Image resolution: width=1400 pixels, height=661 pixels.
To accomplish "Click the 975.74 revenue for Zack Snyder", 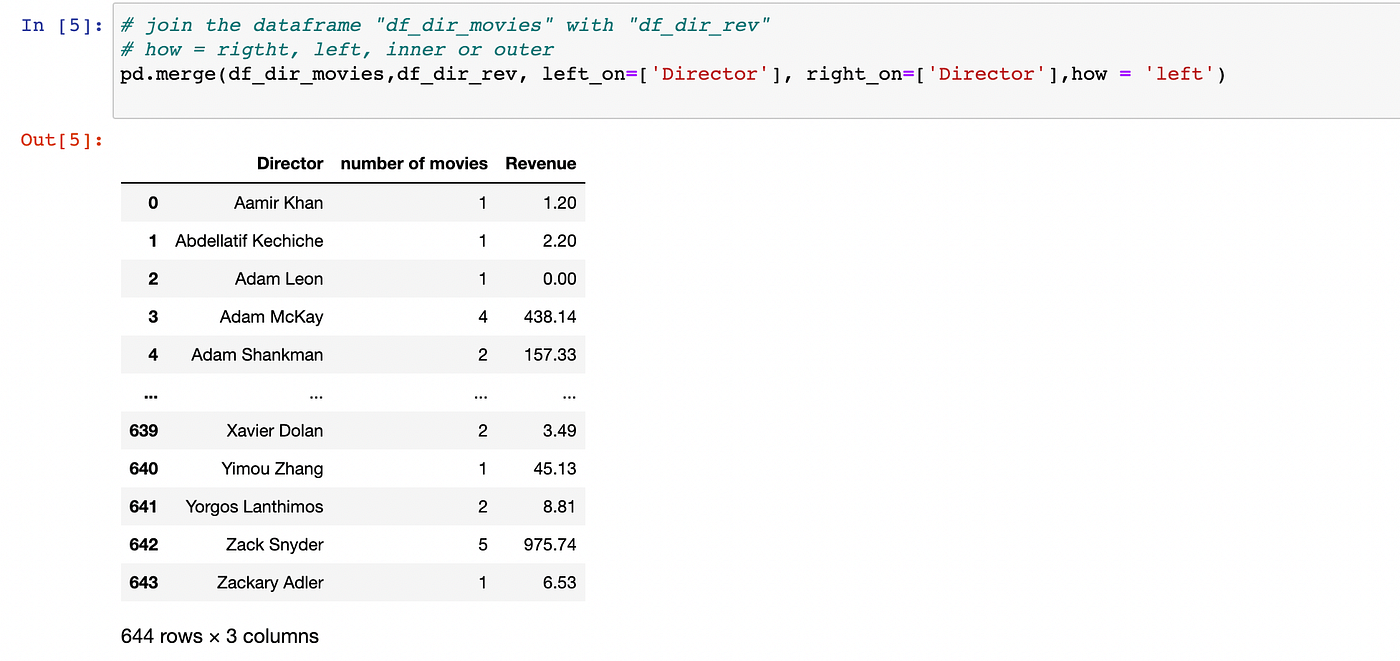I will tap(549, 544).
